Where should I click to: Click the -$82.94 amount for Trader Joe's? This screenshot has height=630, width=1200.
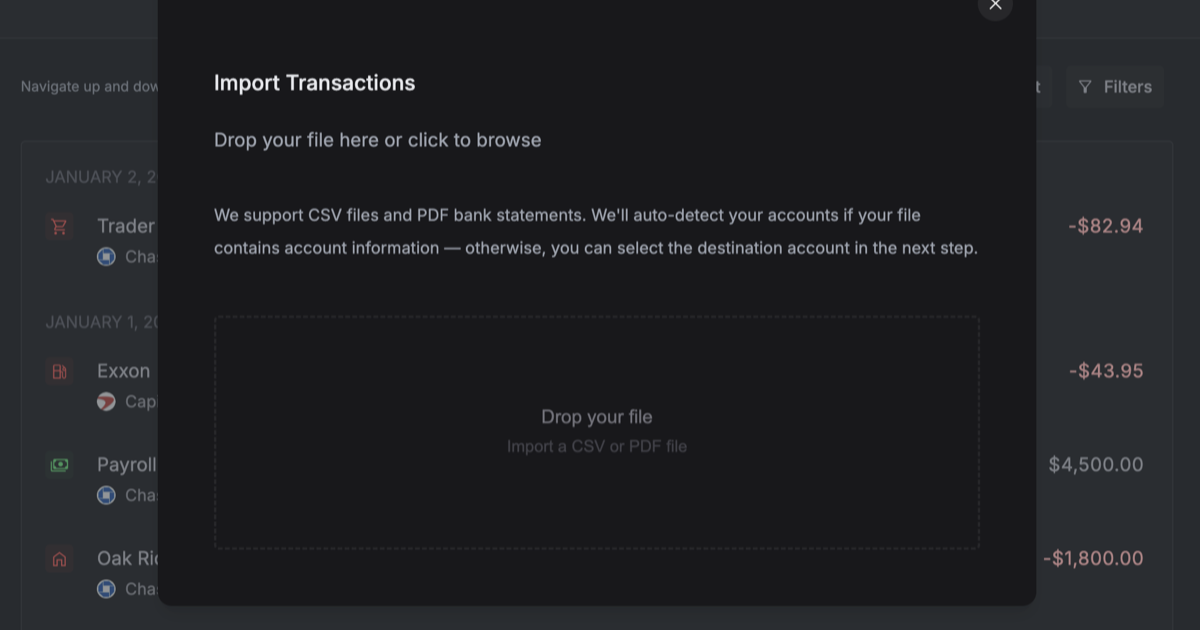1105,226
